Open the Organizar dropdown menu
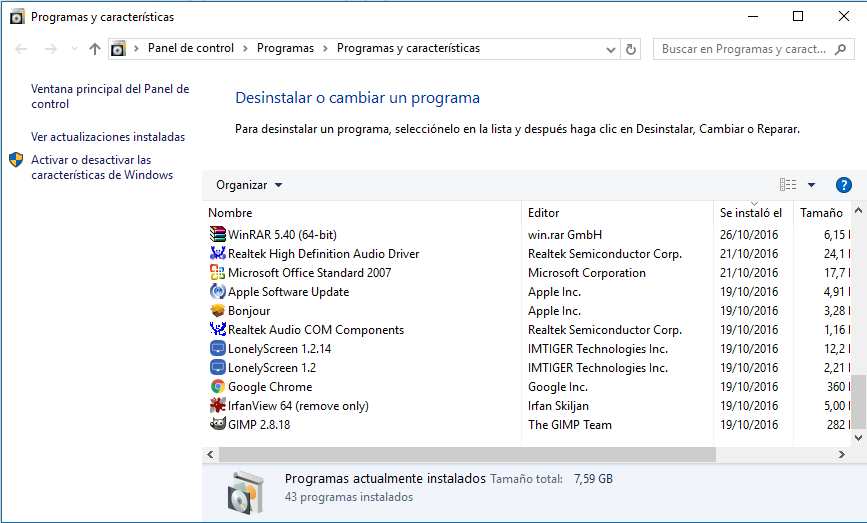Image resolution: width=867 pixels, height=523 pixels. [x=249, y=185]
